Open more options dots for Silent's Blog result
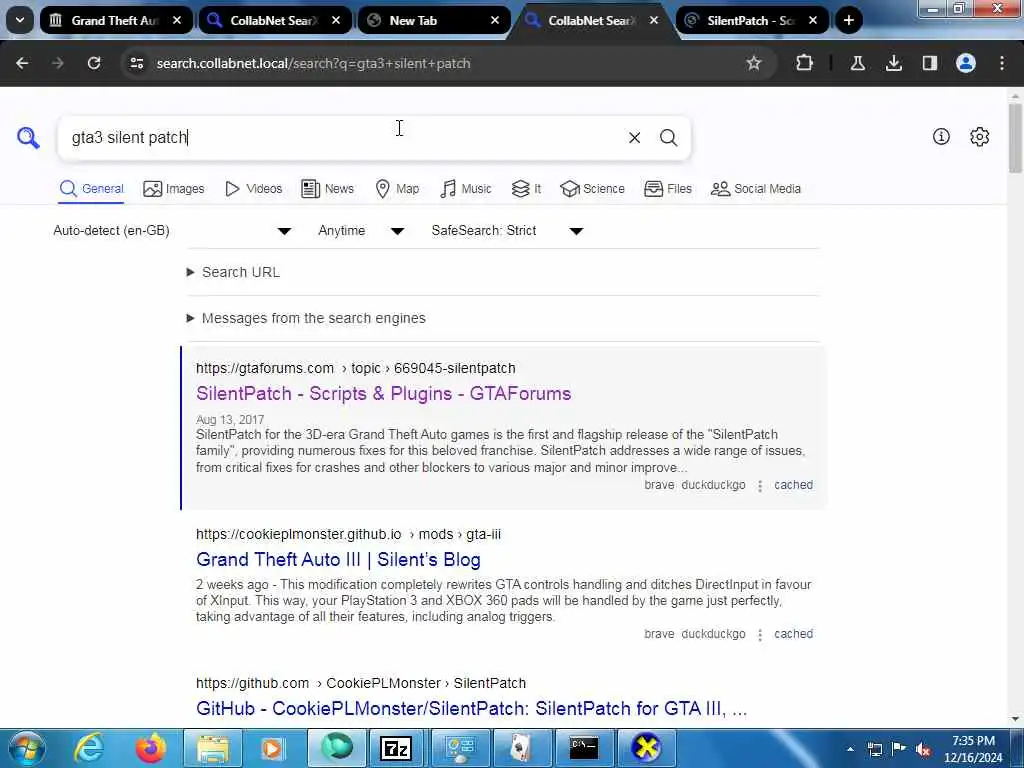This screenshot has width=1024, height=768. (760, 635)
